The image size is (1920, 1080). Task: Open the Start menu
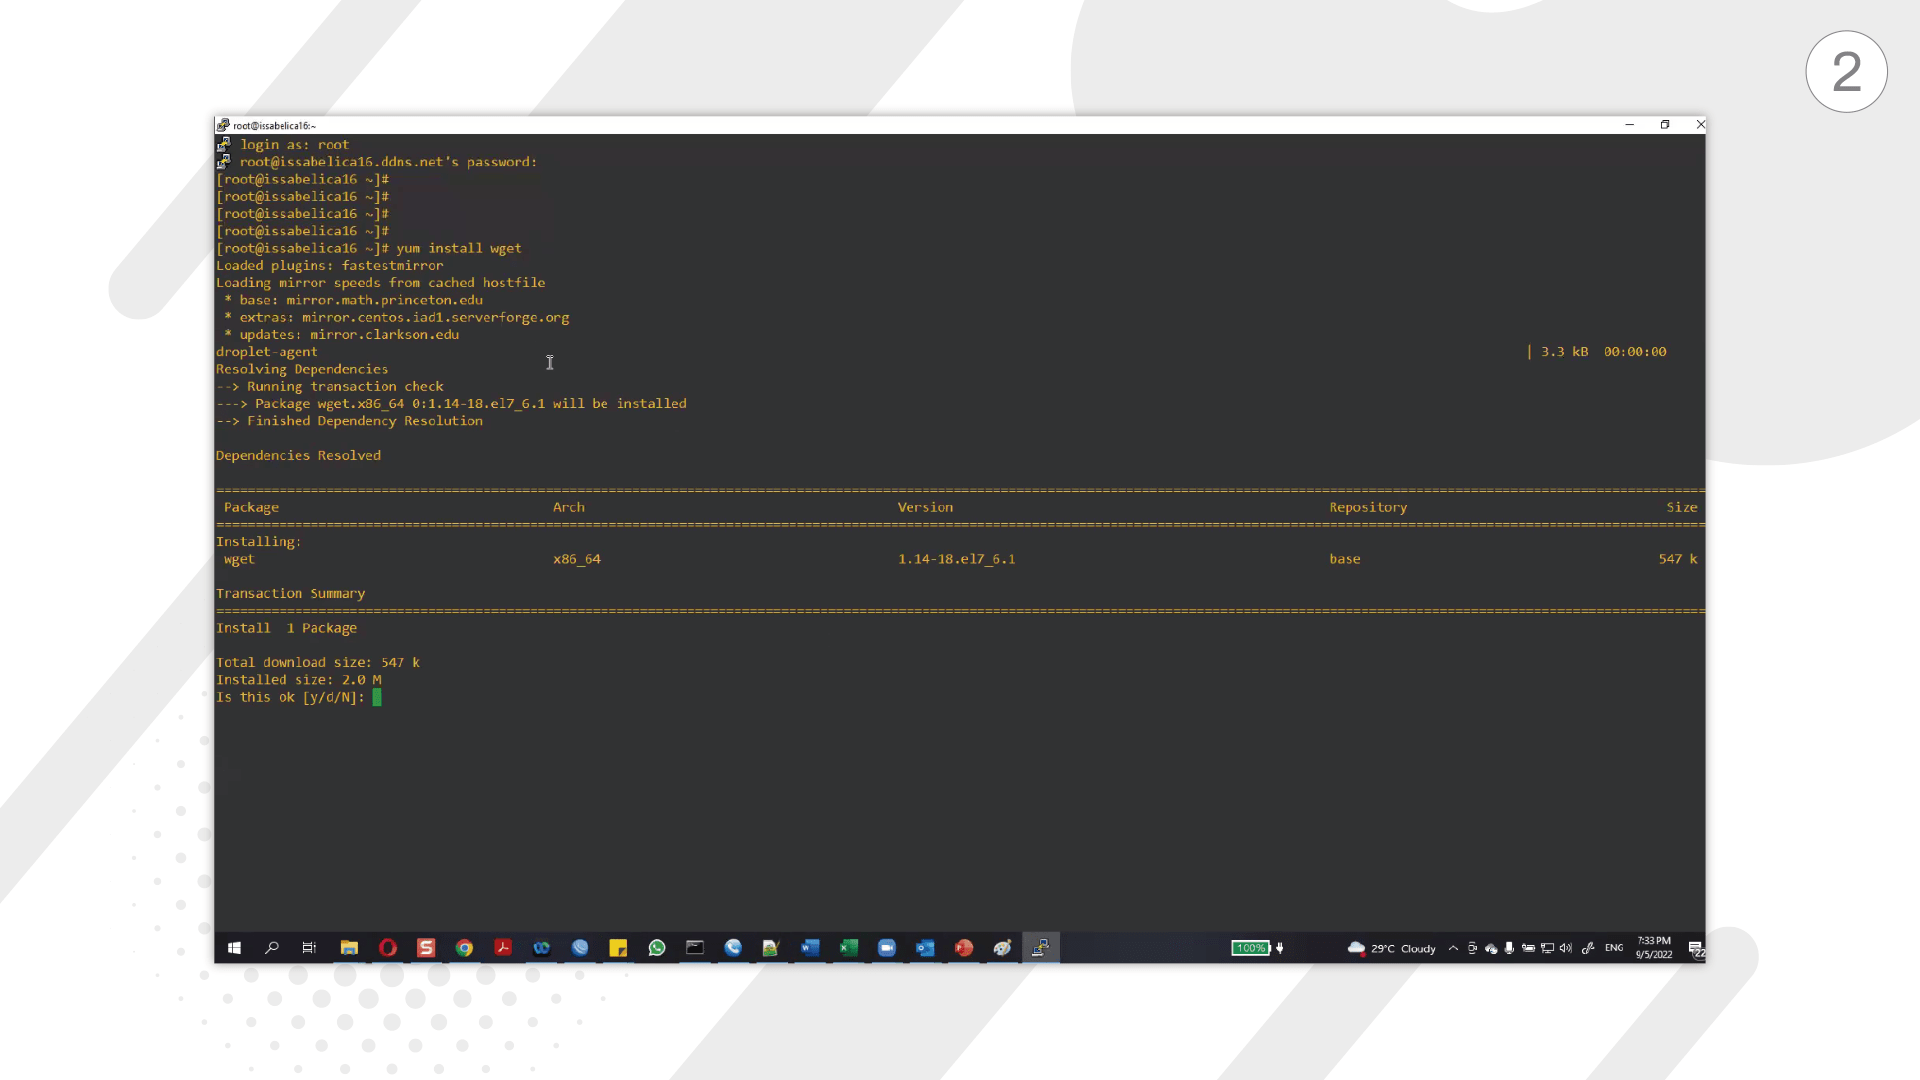click(x=234, y=948)
